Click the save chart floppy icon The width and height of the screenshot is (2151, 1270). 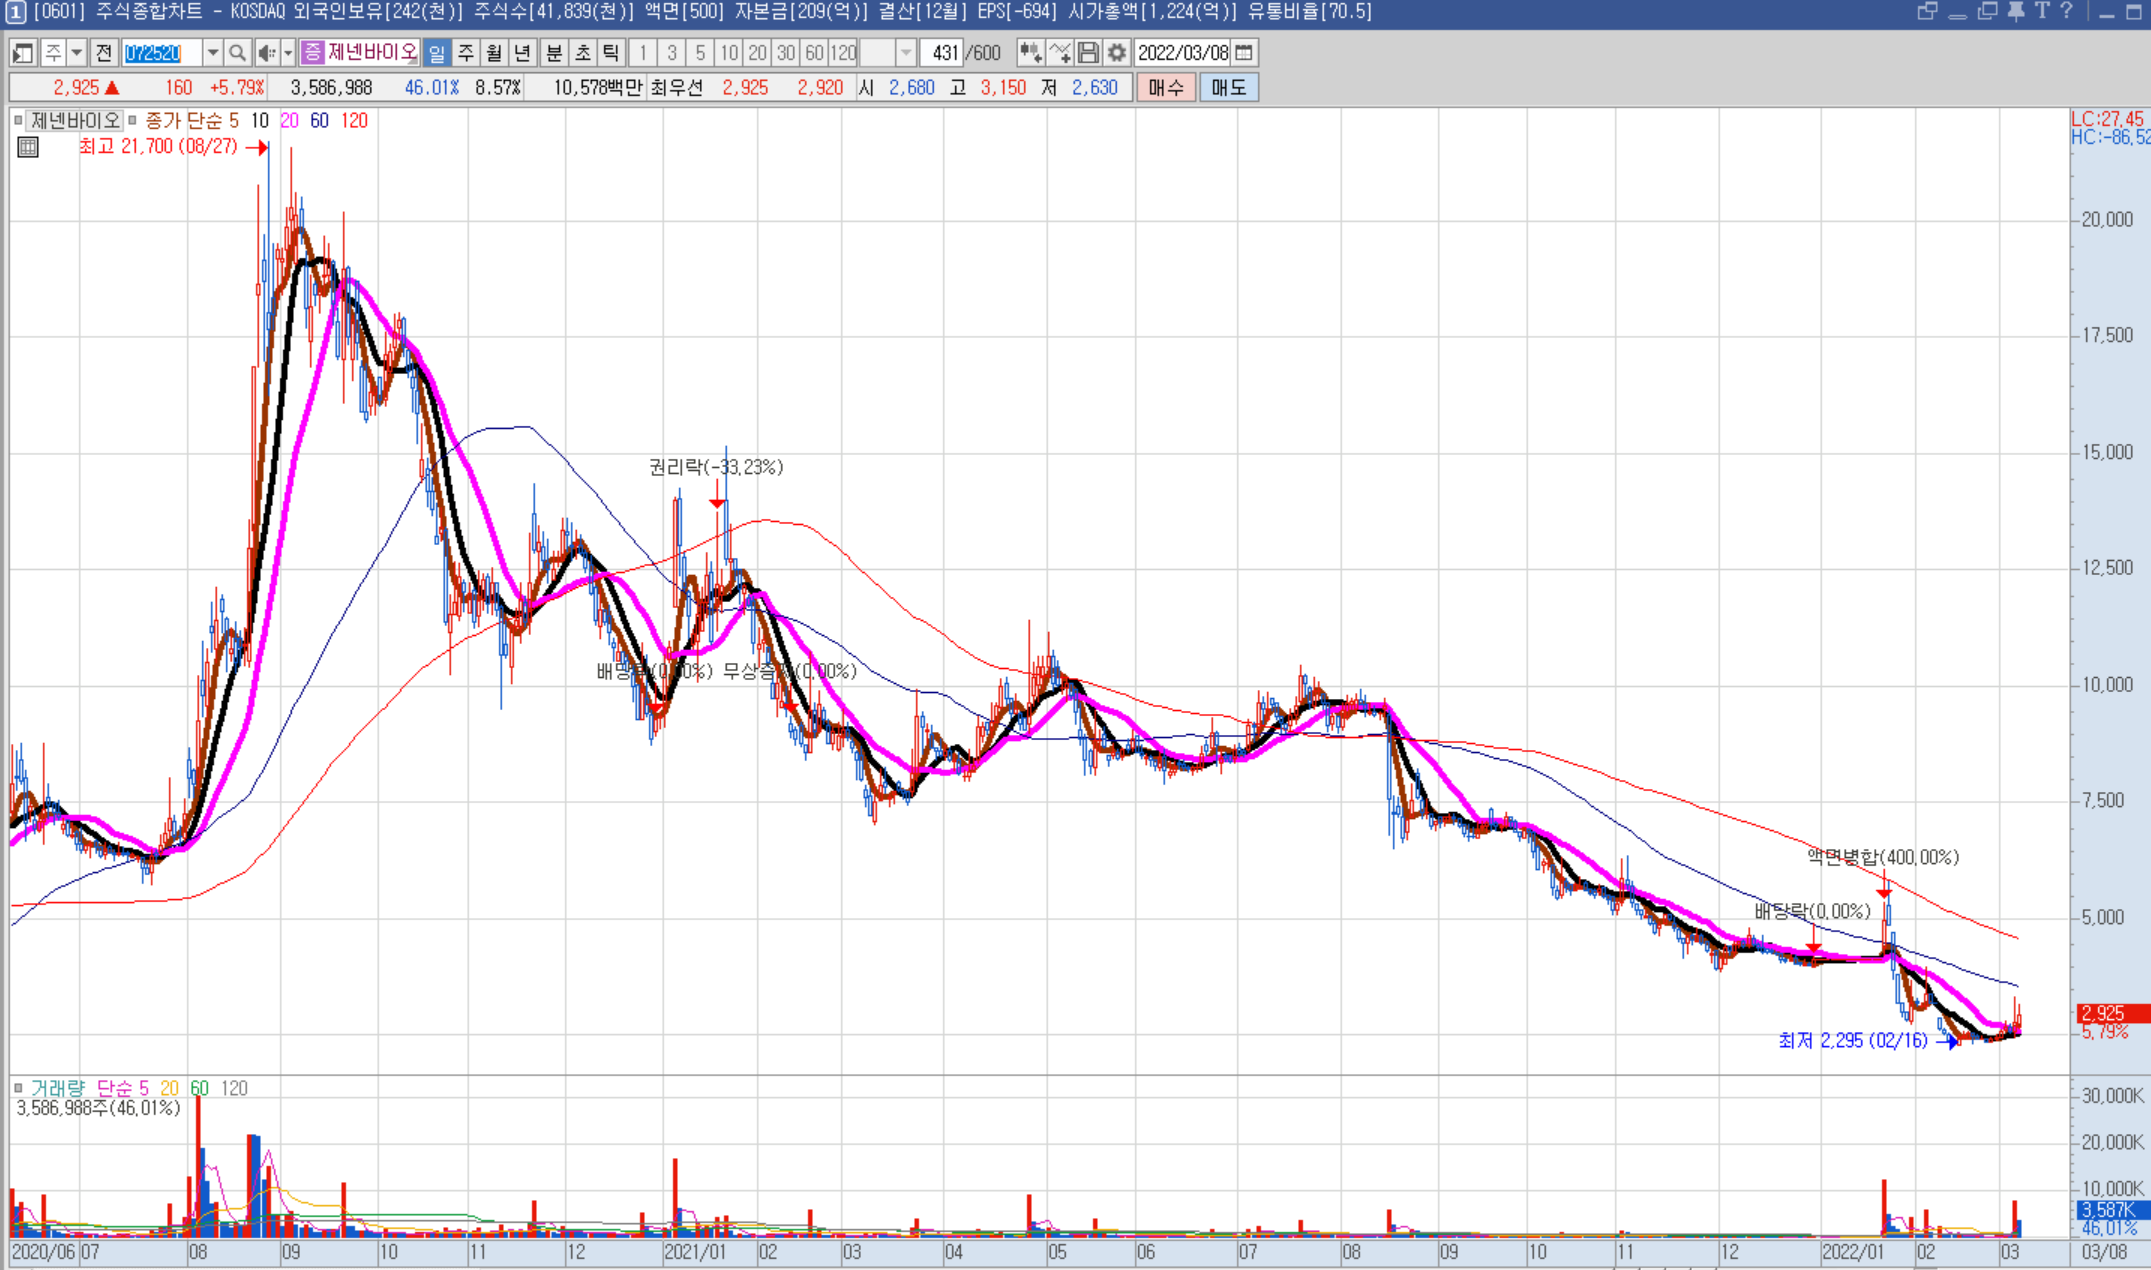point(1089,53)
